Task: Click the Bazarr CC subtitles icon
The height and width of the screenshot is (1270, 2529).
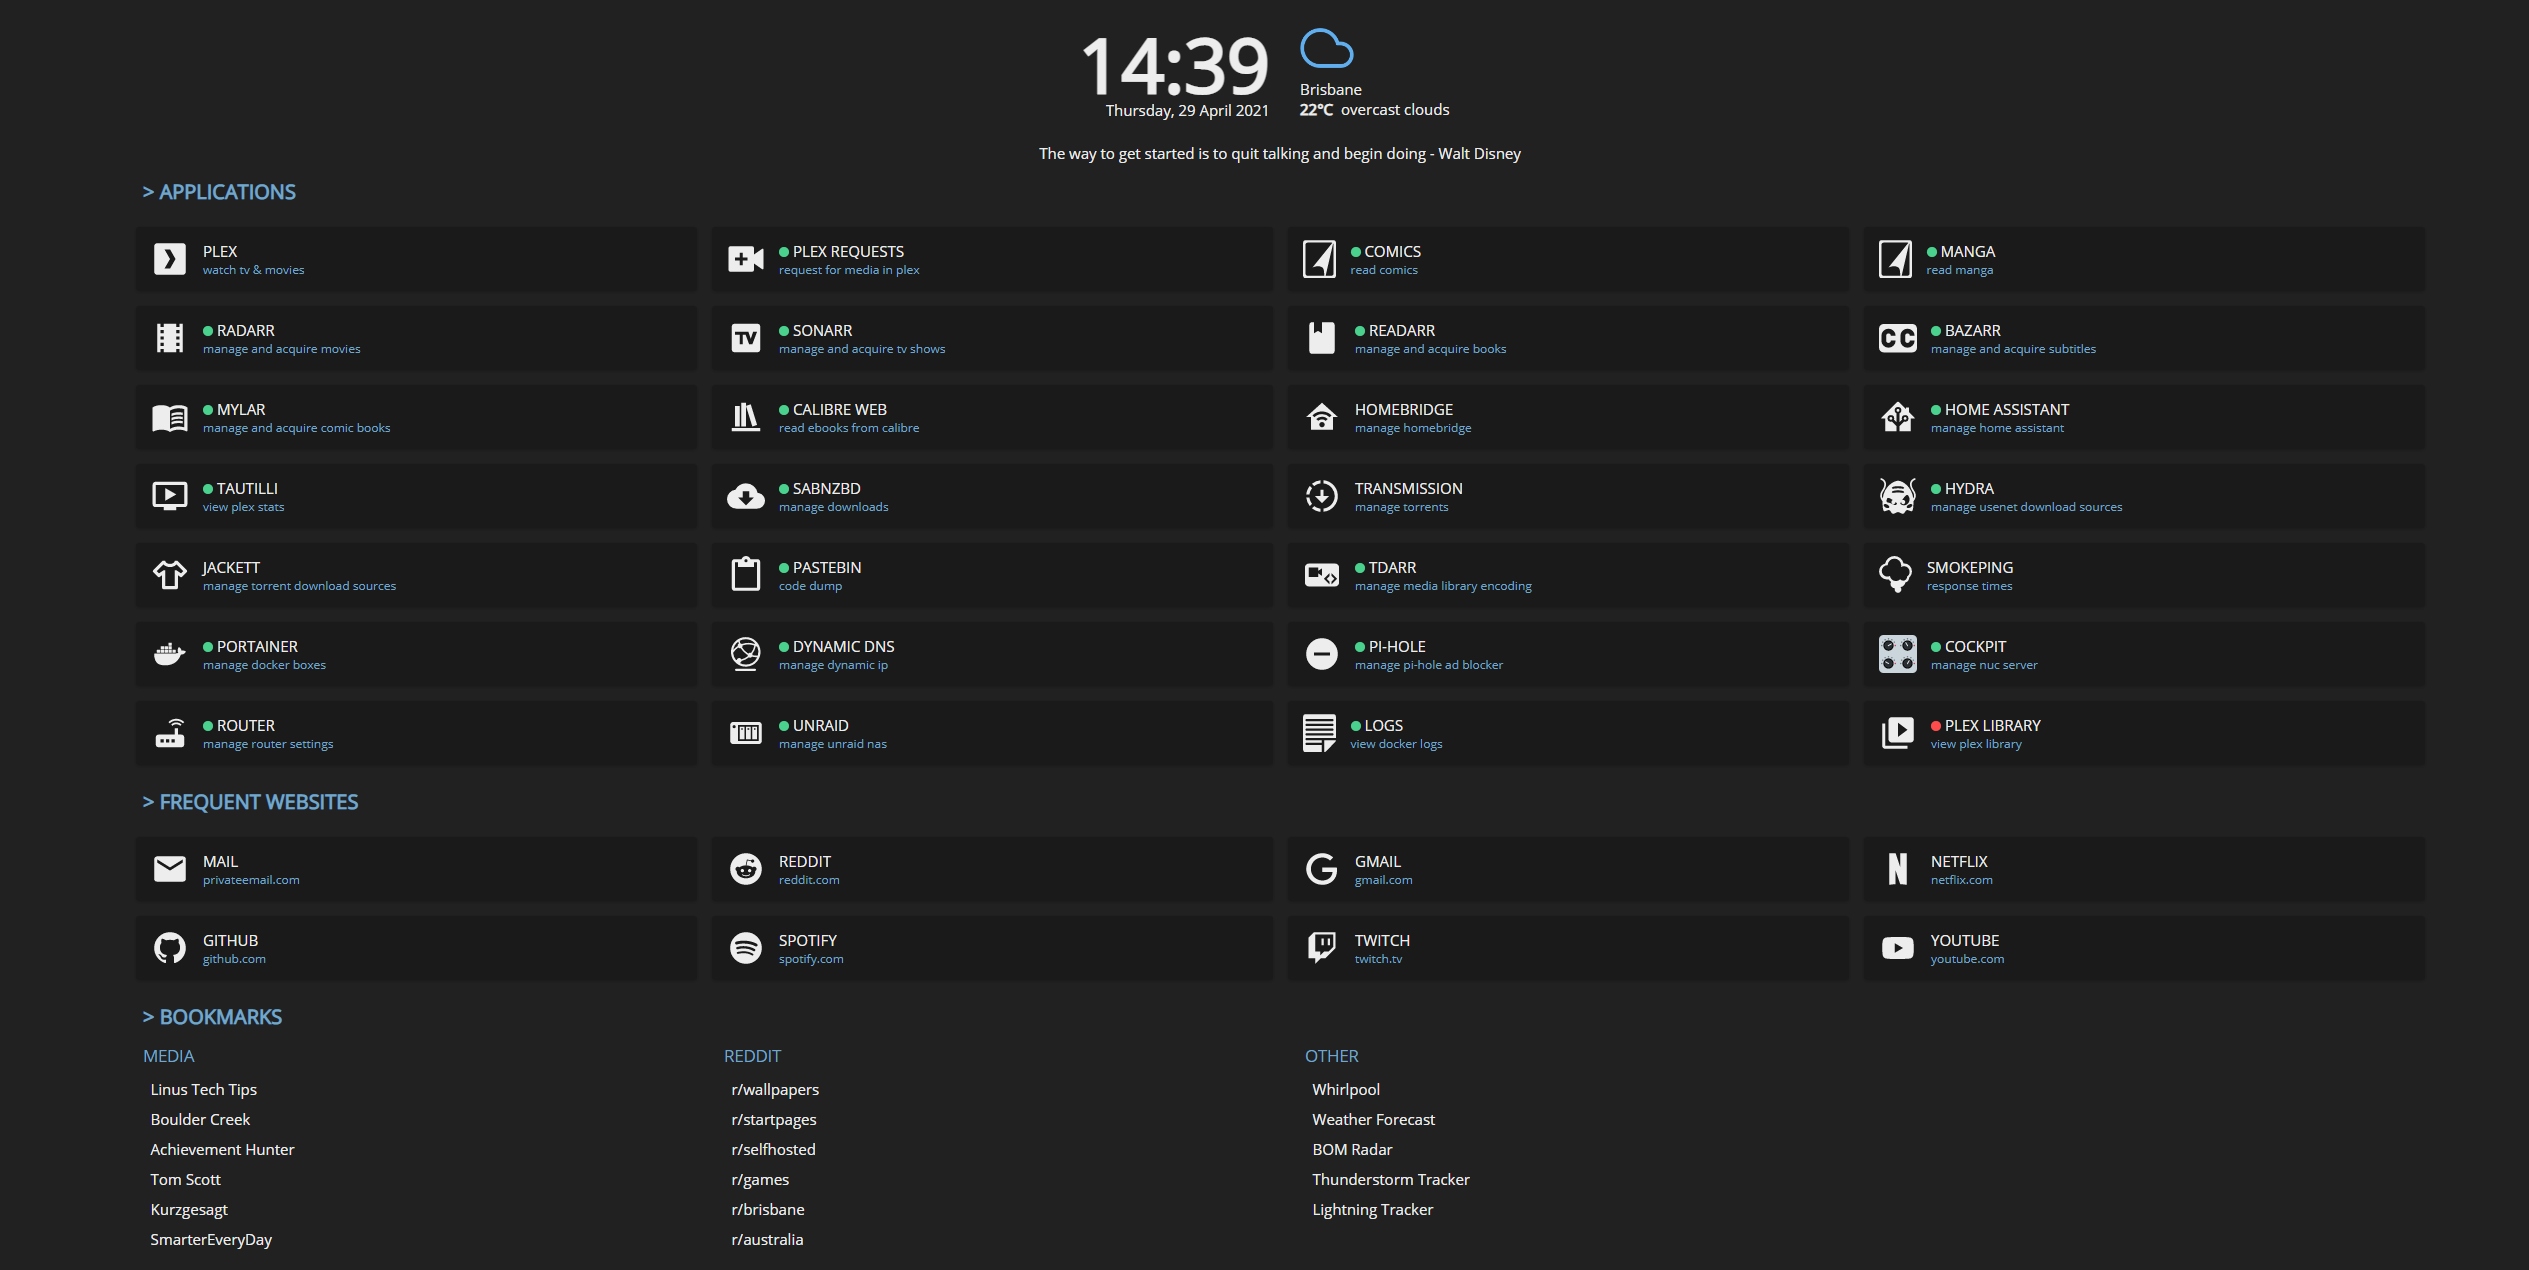Action: [1897, 338]
